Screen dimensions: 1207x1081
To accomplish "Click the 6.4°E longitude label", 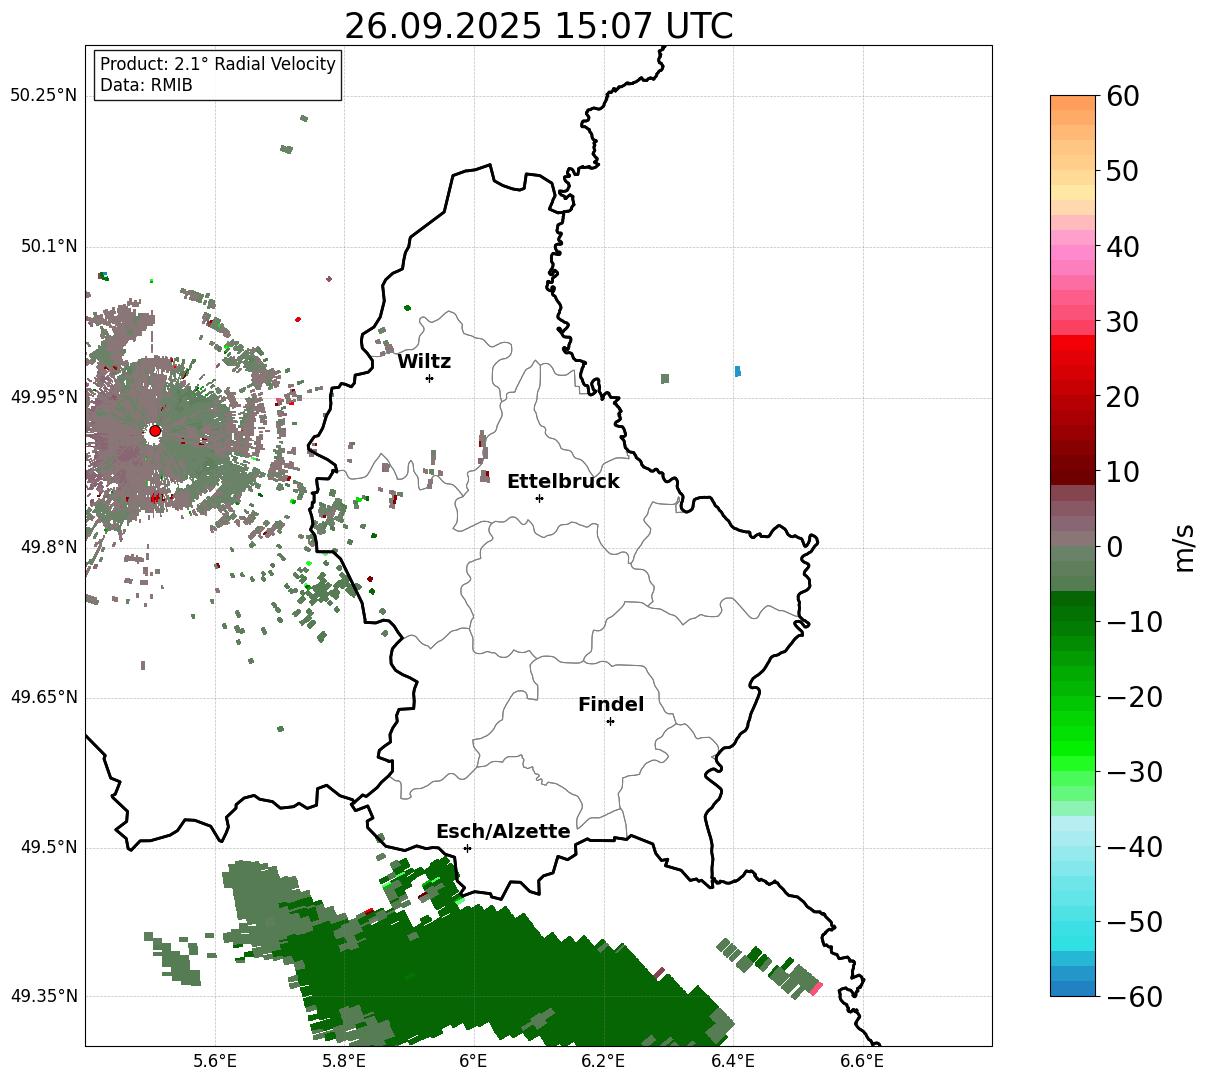I will [733, 1061].
